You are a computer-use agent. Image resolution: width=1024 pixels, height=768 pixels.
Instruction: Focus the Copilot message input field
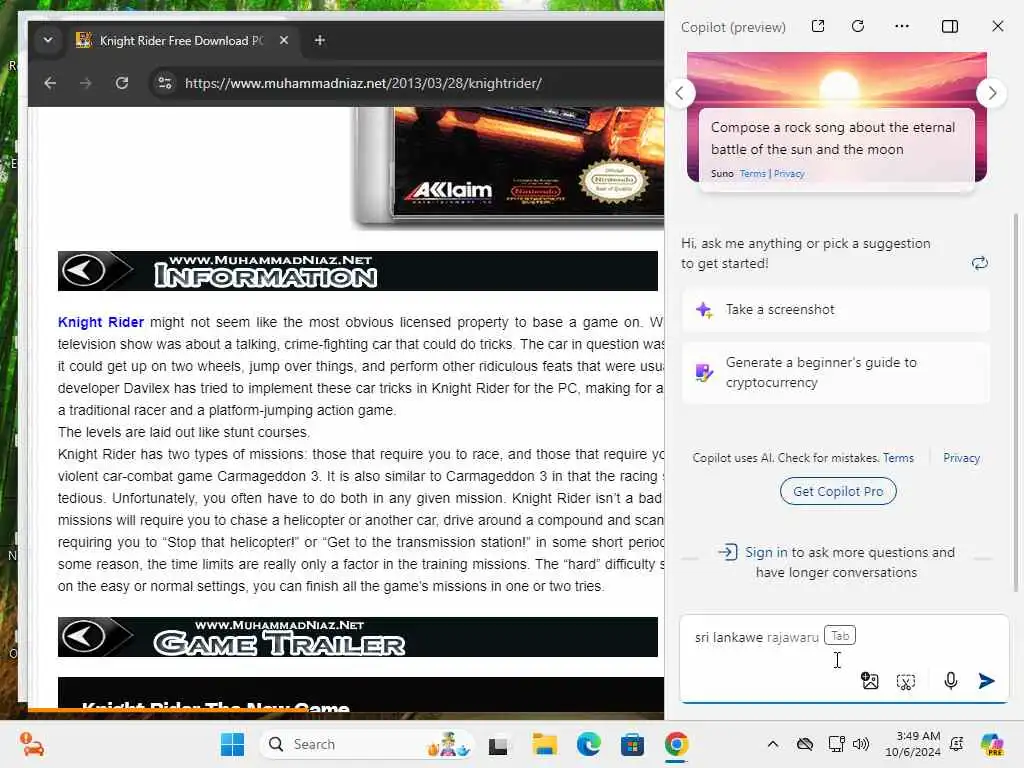pos(844,658)
